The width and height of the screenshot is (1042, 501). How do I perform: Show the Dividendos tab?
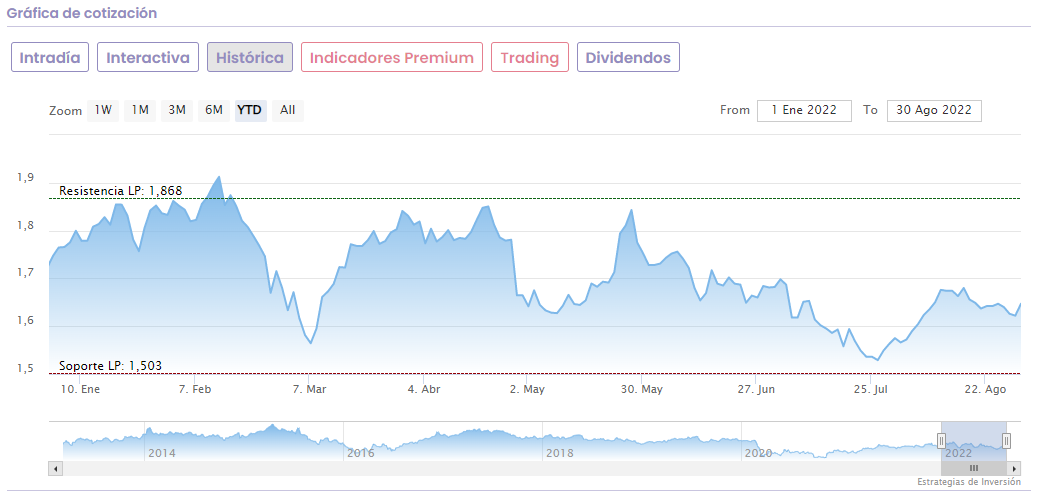[628, 58]
